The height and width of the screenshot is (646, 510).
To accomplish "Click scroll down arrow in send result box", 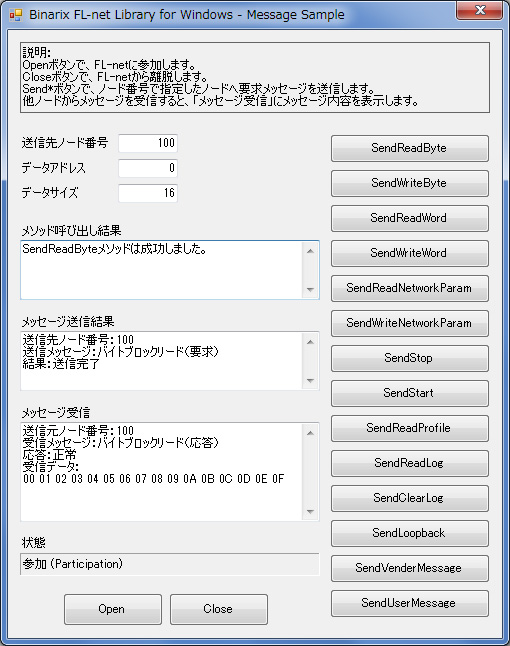I will pos(310,381).
